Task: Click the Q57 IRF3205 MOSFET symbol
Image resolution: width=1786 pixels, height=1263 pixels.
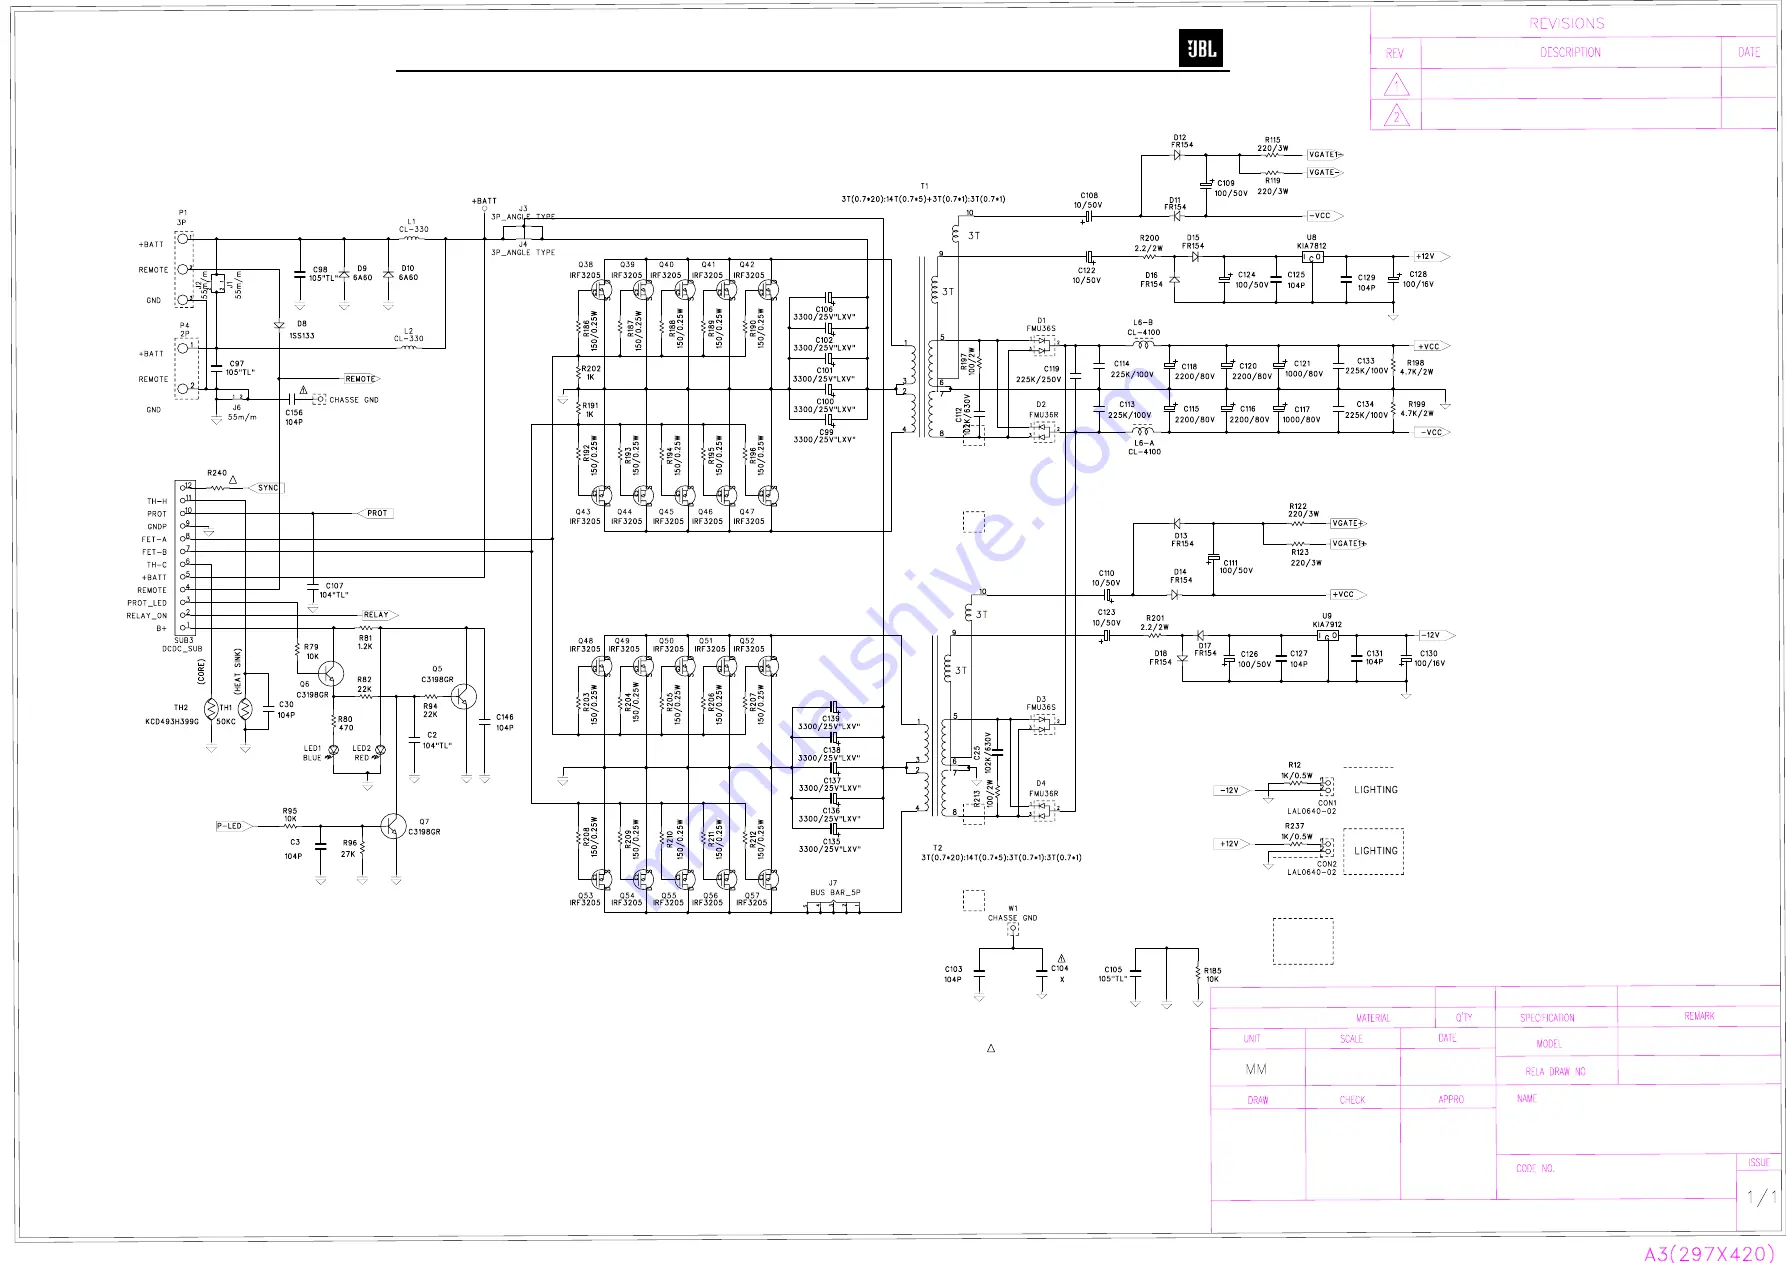Action: click(x=767, y=879)
